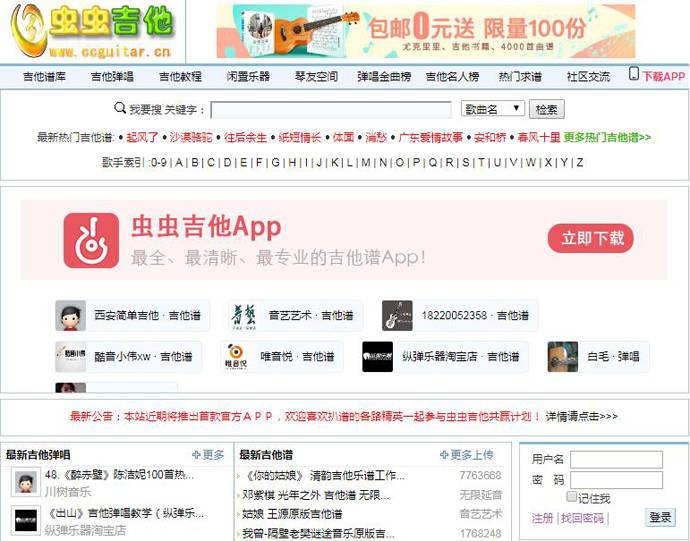
Task: Open 闲置乐器 menu
Action: click(x=248, y=77)
